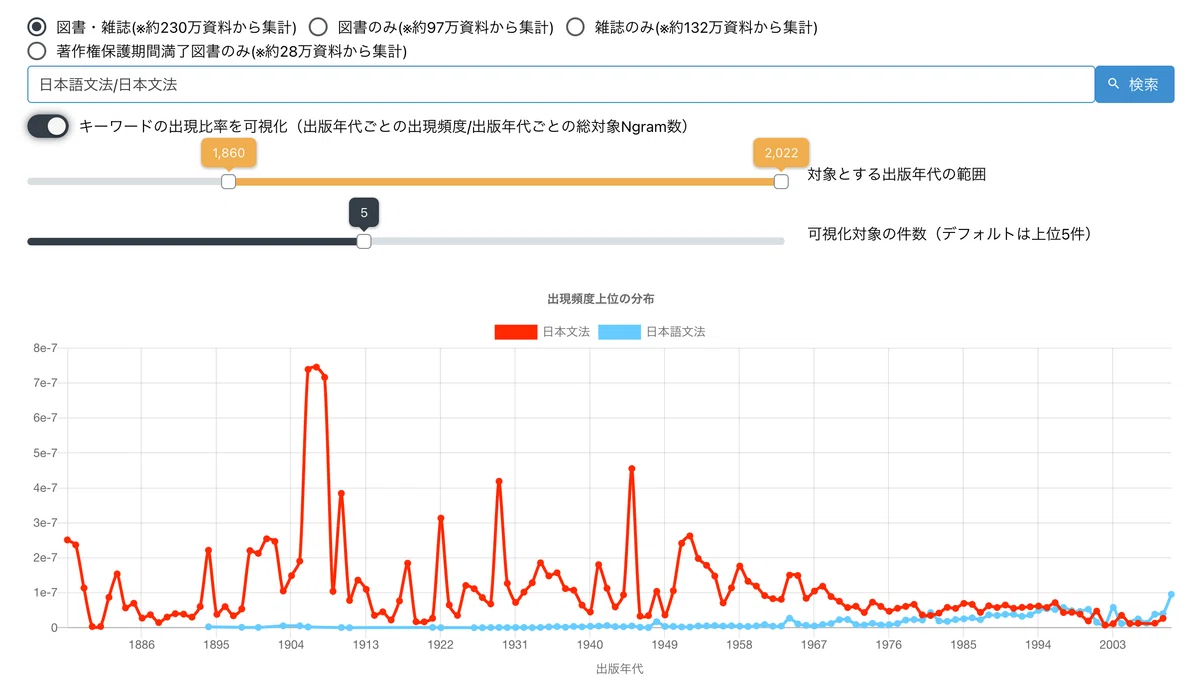Image resolution: width=1200 pixels, height=679 pixels.
Task: Select 著作権保護期間満了図書のみ radio option
Action: (37, 50)
